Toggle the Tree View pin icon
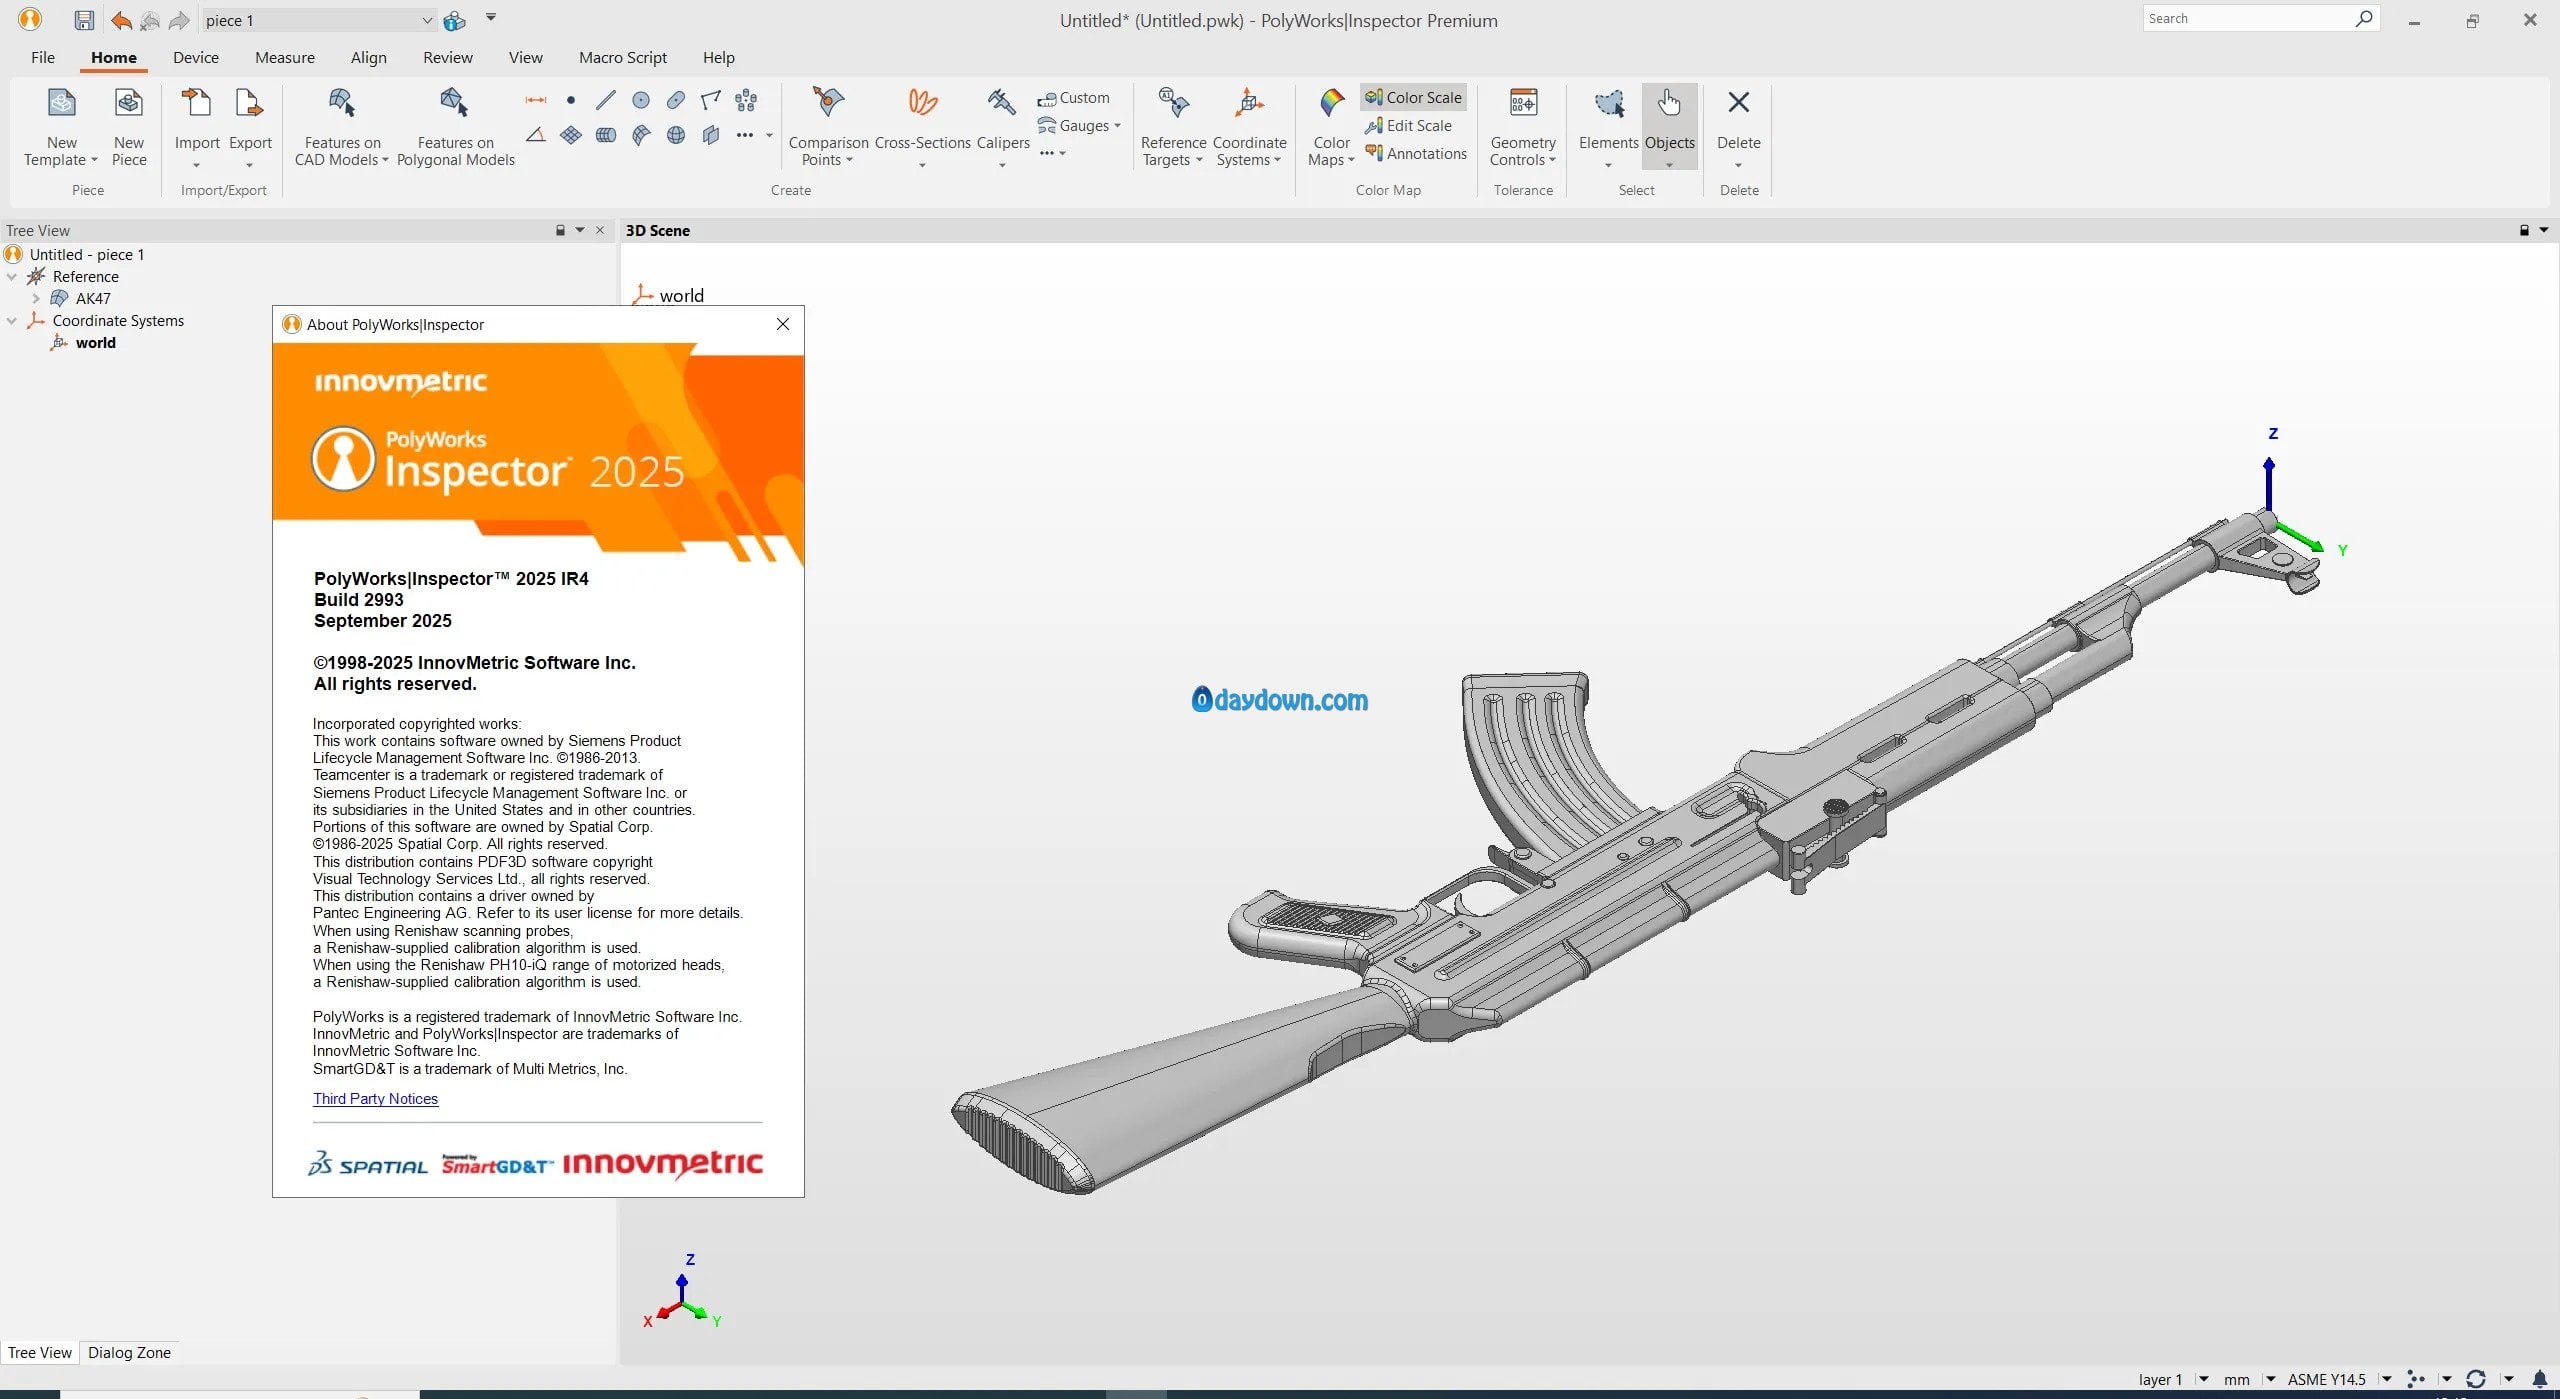The height and width of the screenshot is (1399, 2560). [x=560, y=230]
